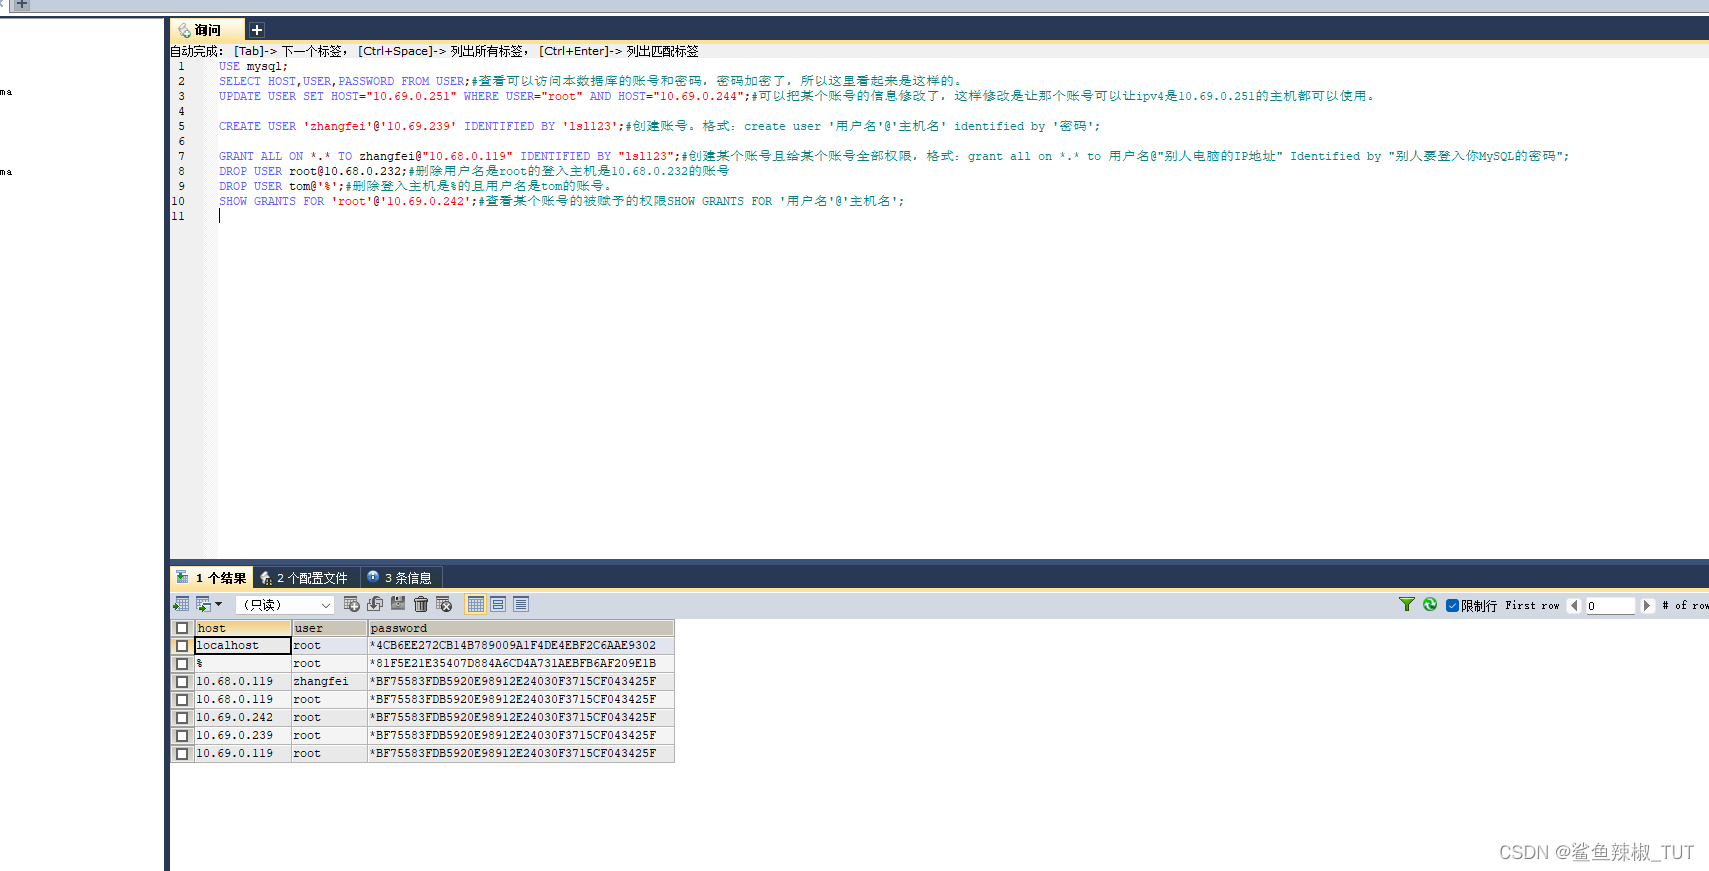Screen dimensions: 1709x871
Task: Tick the select-all checkbox in header row
Action: tap(182, 628)
